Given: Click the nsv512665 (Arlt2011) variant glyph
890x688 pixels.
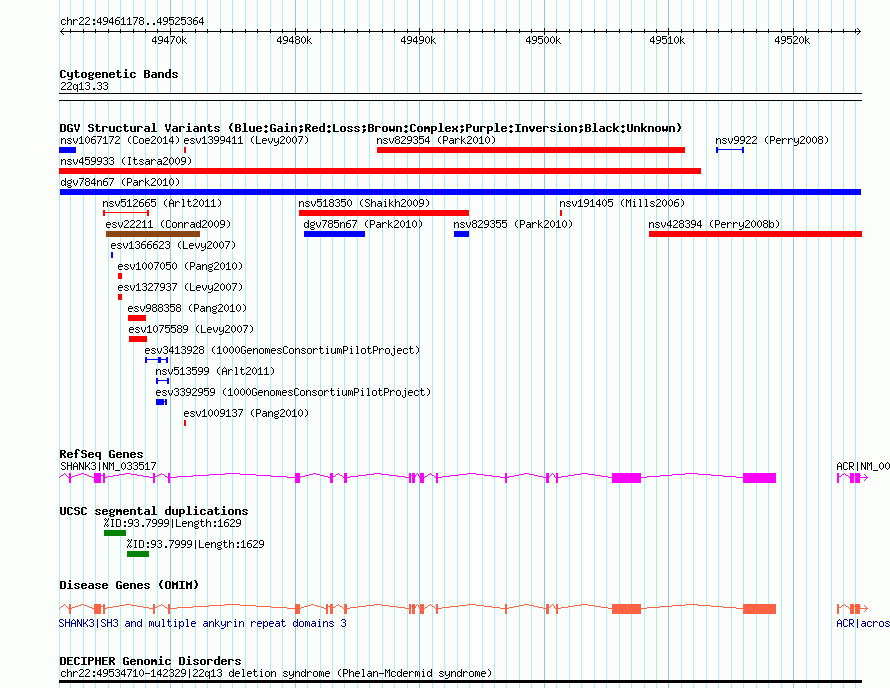Looking at the screenshot, I should pos(126,213).
